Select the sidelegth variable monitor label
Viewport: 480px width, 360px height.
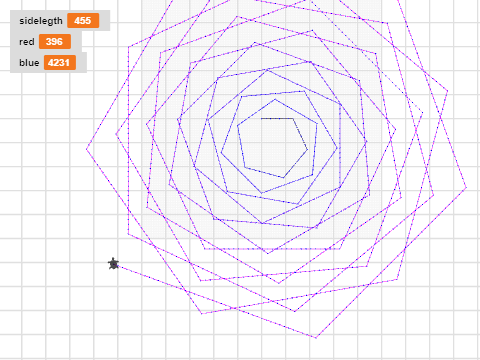pyautogui.click(x=41, y=21)
